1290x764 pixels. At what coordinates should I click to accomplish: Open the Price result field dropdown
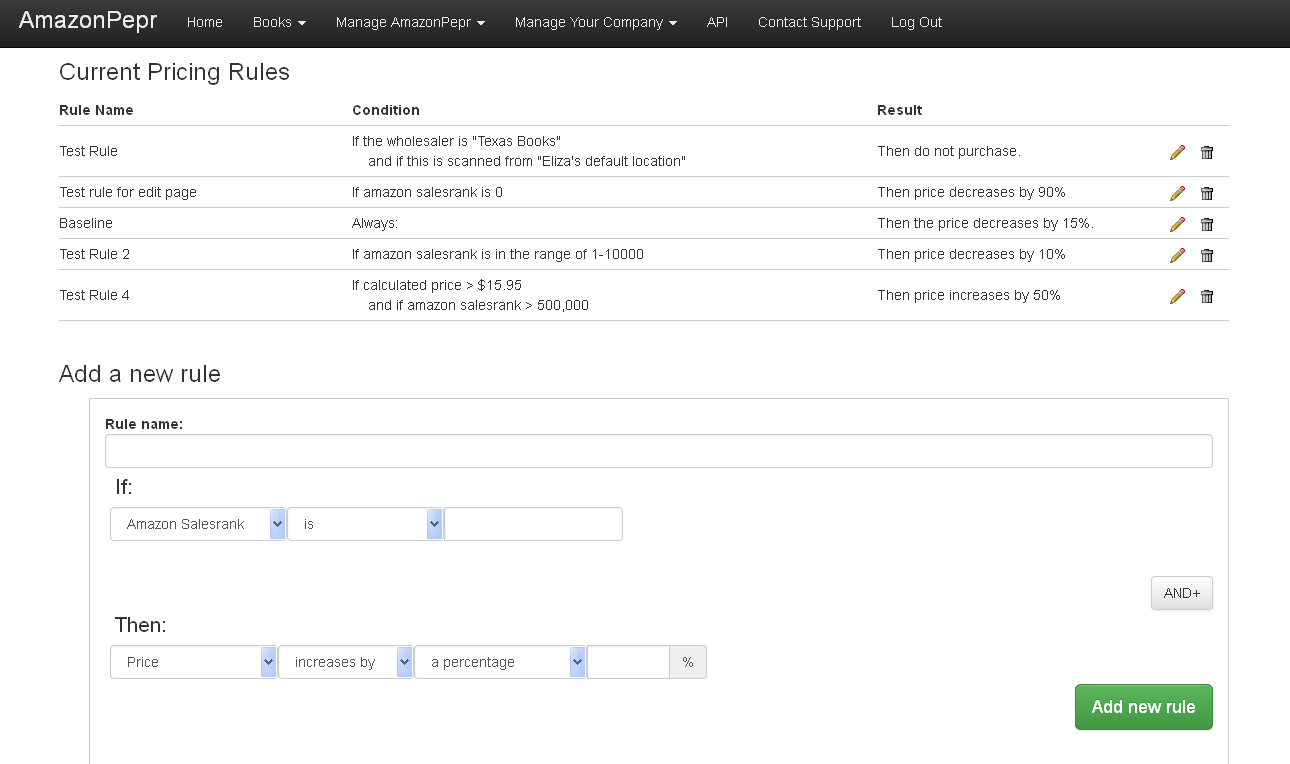click(x=193, y=662)
